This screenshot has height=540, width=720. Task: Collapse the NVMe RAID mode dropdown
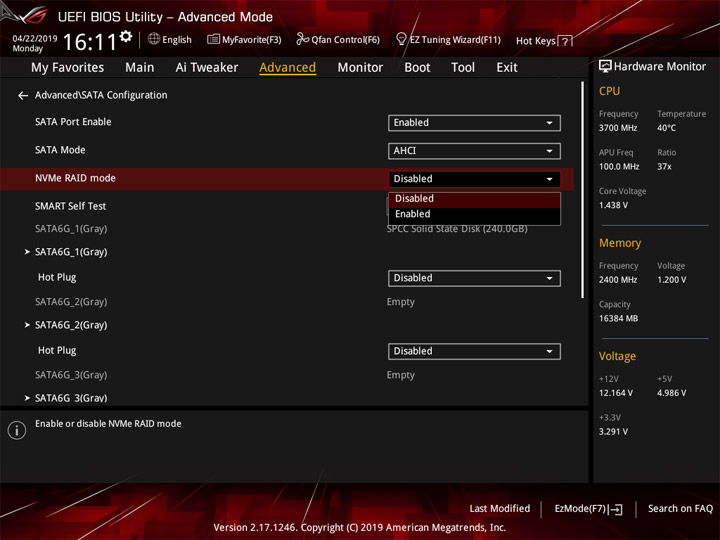point(474,179)
